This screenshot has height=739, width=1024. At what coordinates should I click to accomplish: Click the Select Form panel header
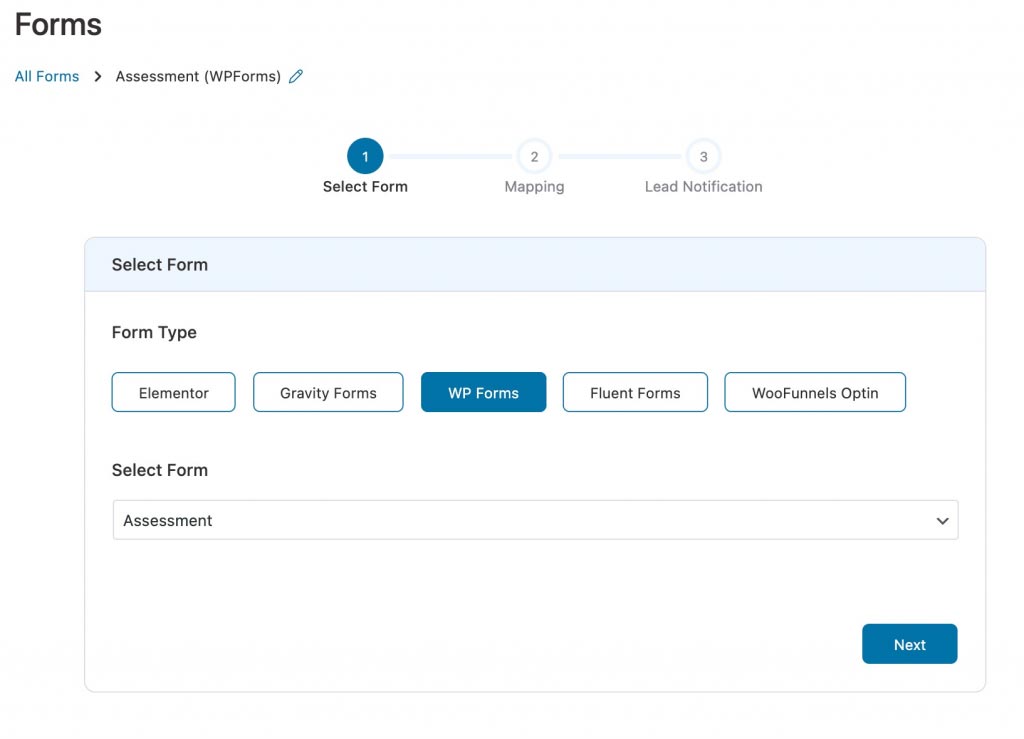coord(535,264)
